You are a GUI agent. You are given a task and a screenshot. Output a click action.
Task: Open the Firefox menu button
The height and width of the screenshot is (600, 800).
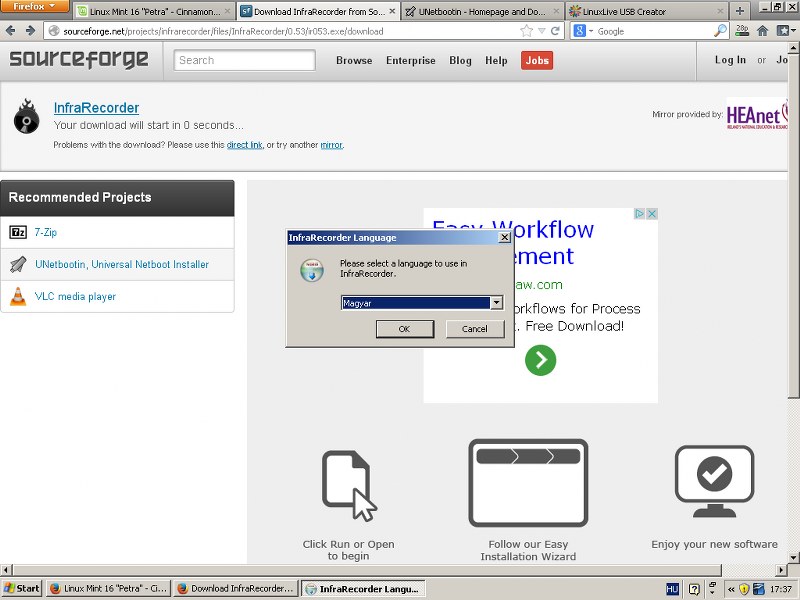pyautogui.click(x=34, y=6)
